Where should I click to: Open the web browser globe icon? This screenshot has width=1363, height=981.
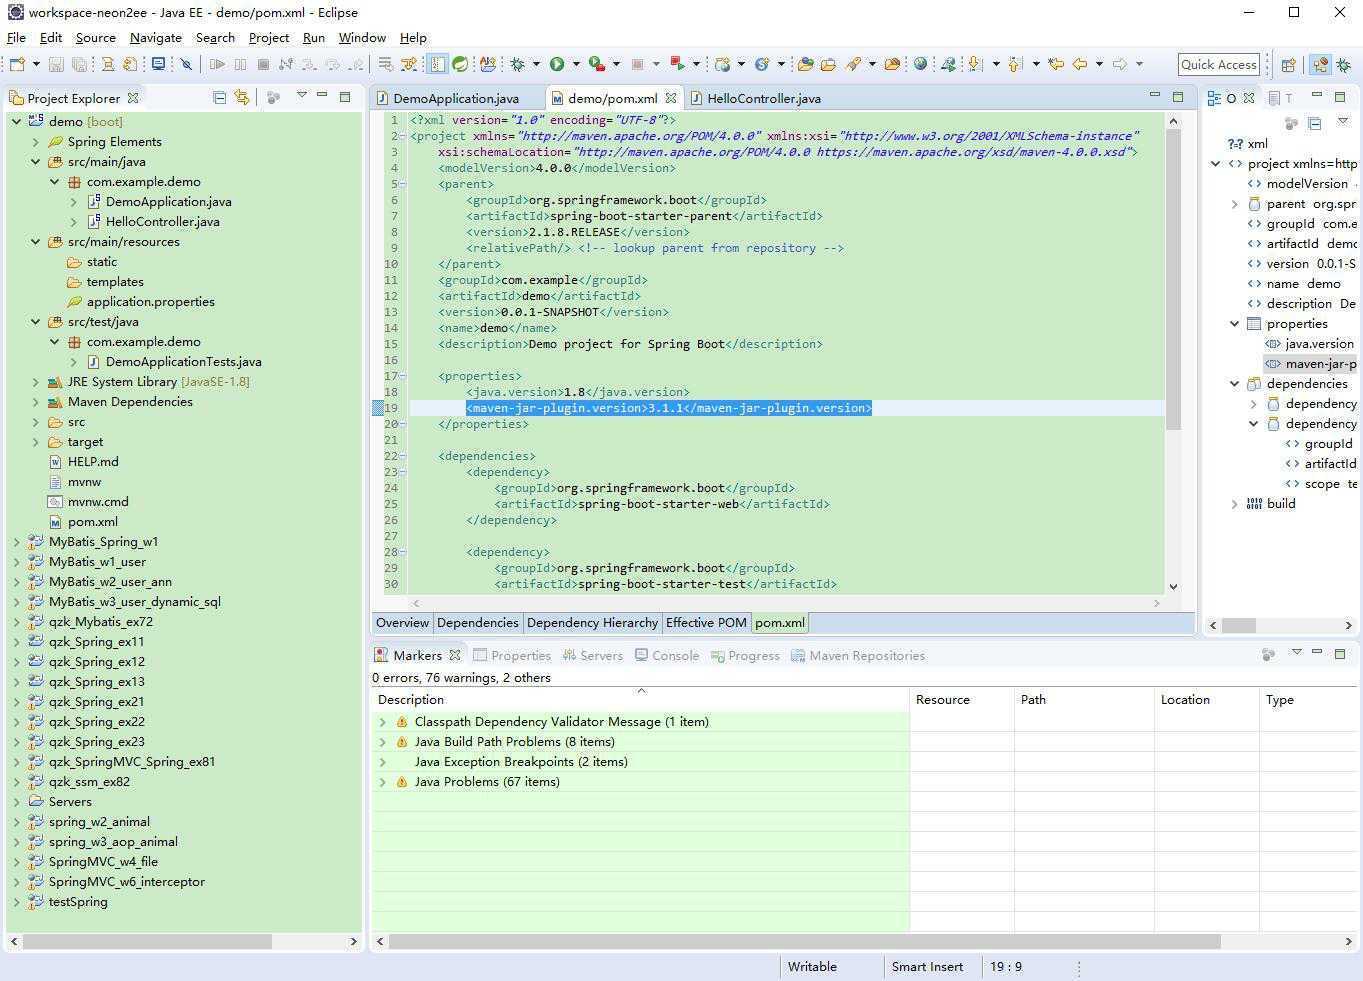[920, 64]
